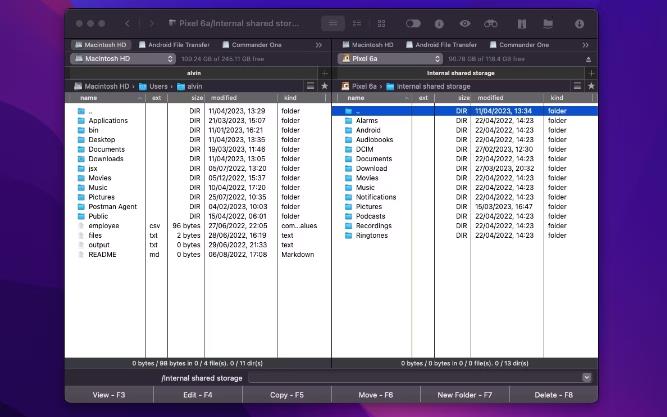The image size is (667, 417).
Task: Click the Internal shared storage breadcrumb
Action: coord(428,86)
